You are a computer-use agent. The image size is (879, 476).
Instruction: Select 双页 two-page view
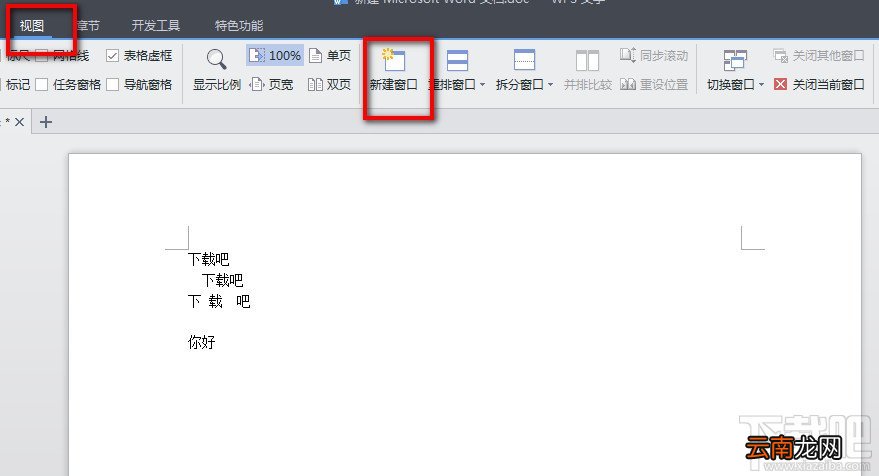click(x=330, y=85)
